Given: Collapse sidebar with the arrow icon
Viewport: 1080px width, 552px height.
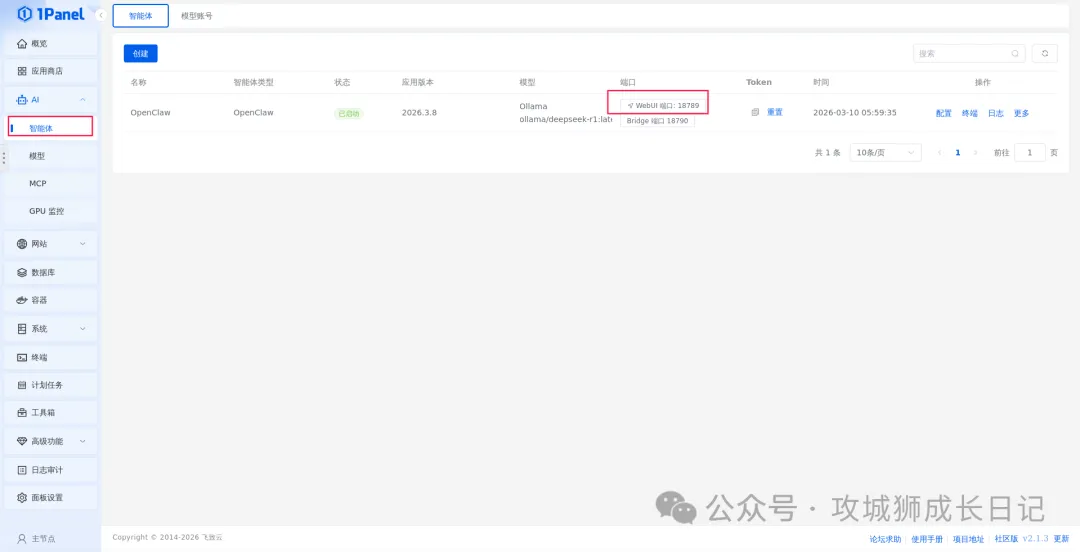Looking at the screenshot, I should point(101,15).
